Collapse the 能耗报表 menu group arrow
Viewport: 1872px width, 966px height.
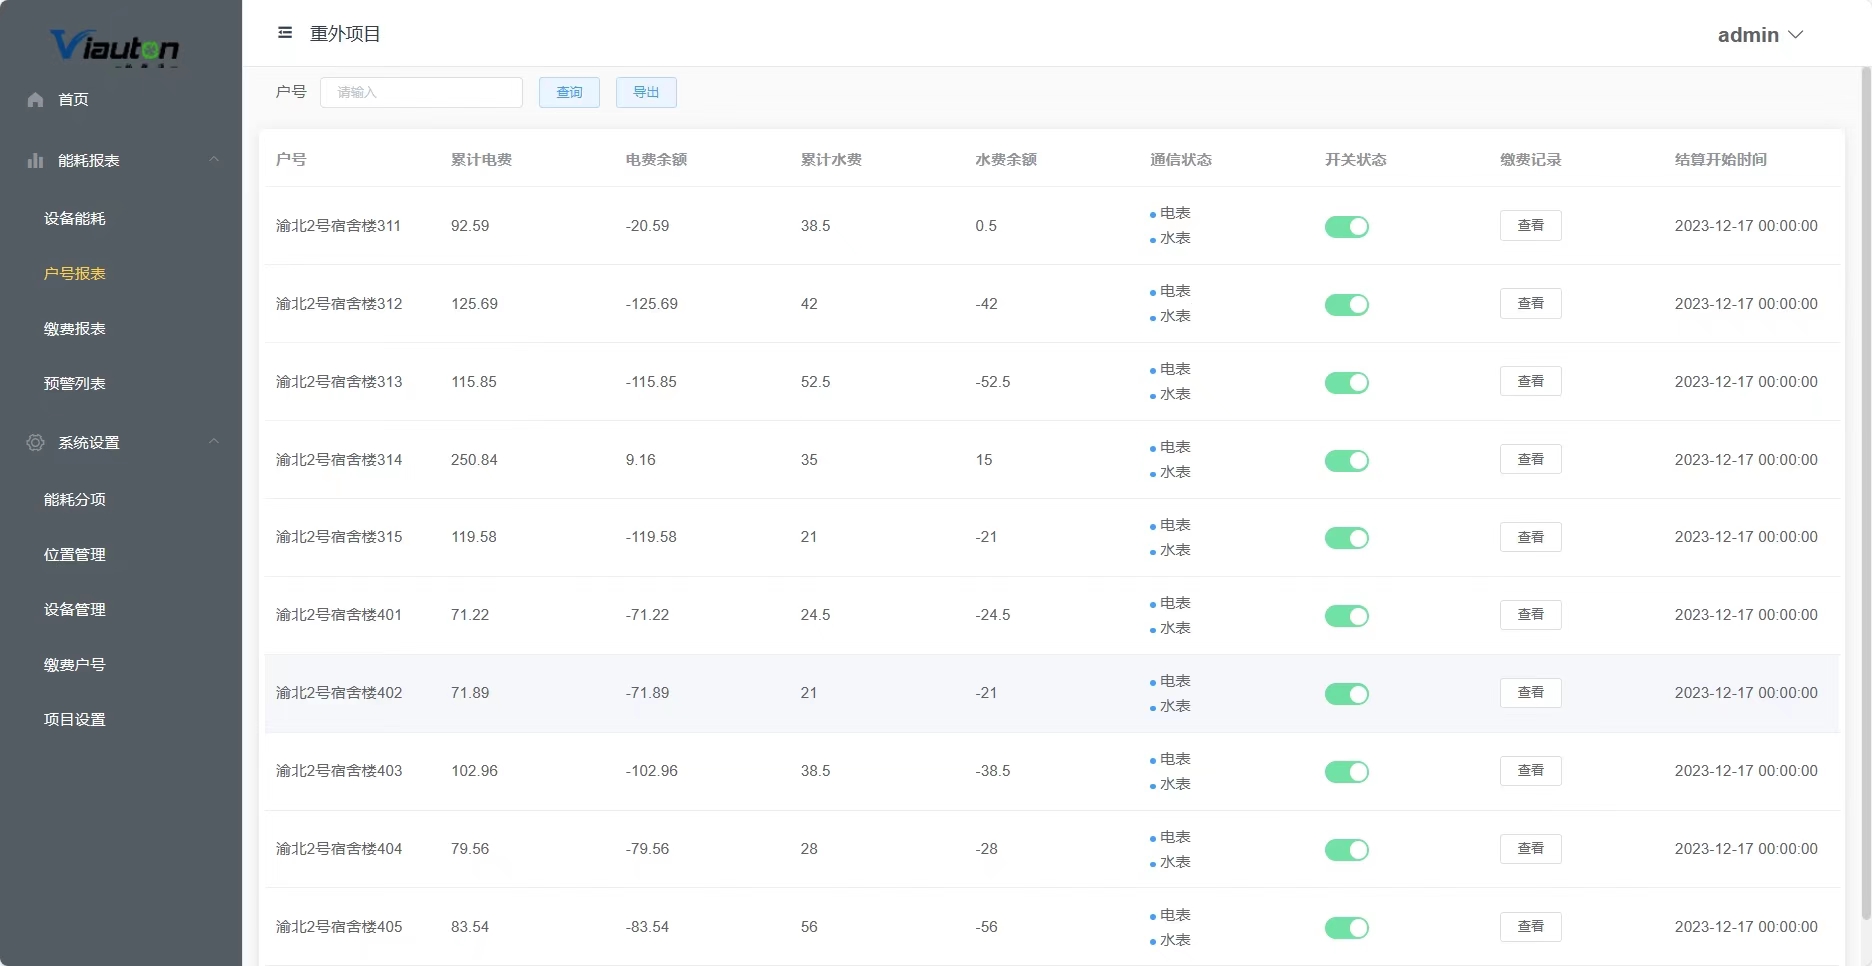click(x=214, y=159)
